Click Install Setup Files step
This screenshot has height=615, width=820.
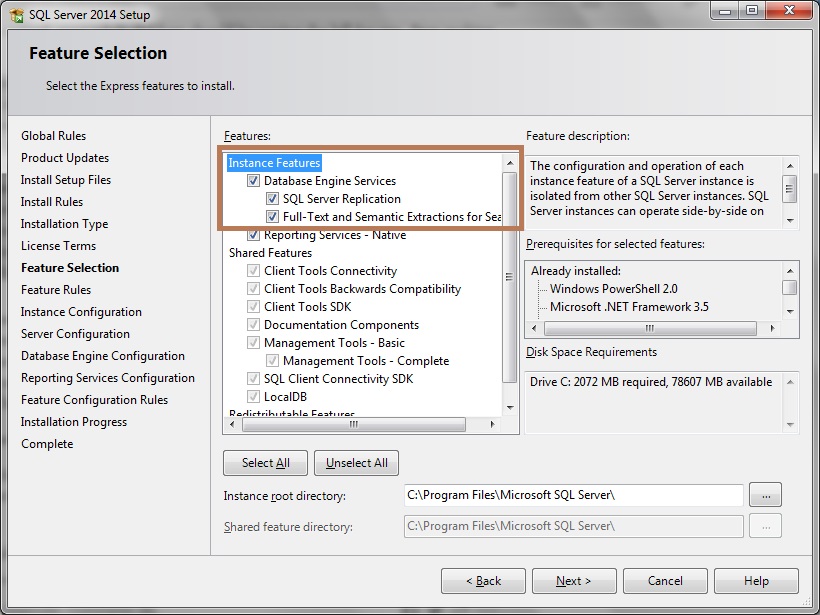(x=66, y=180)
